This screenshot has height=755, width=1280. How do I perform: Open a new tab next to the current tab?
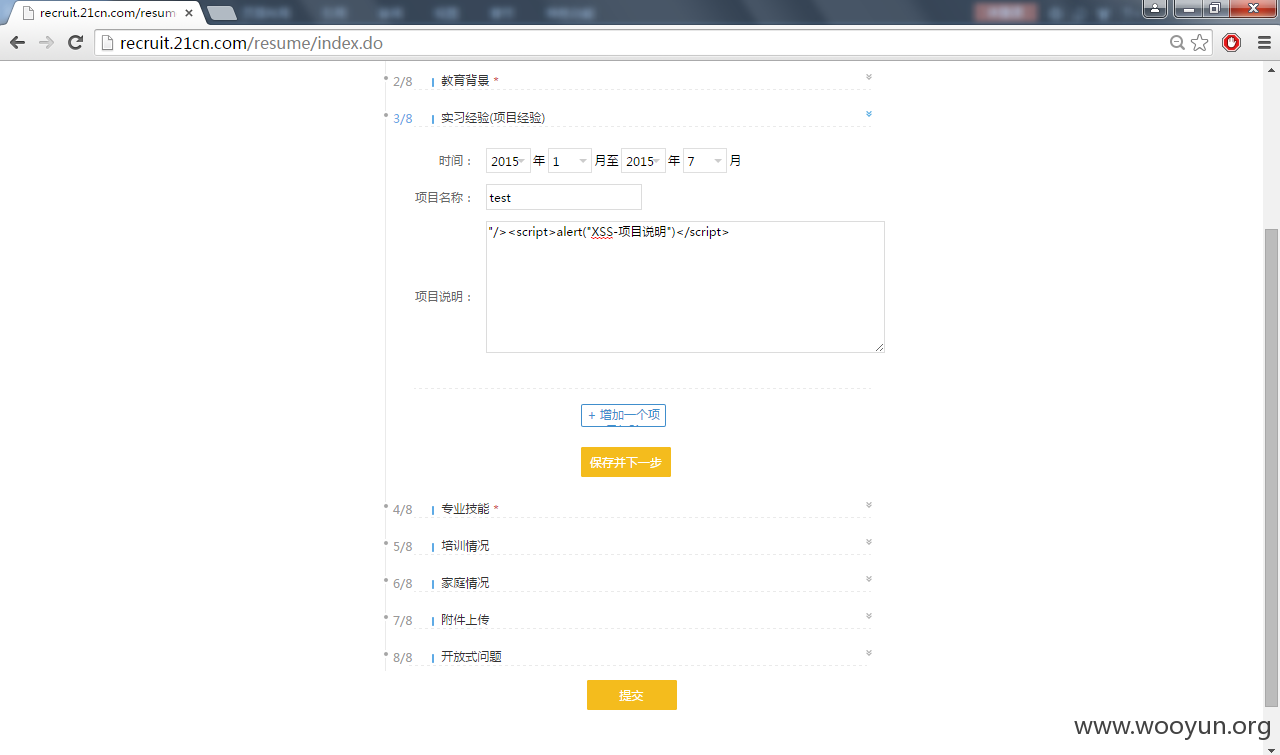point(222,13)
